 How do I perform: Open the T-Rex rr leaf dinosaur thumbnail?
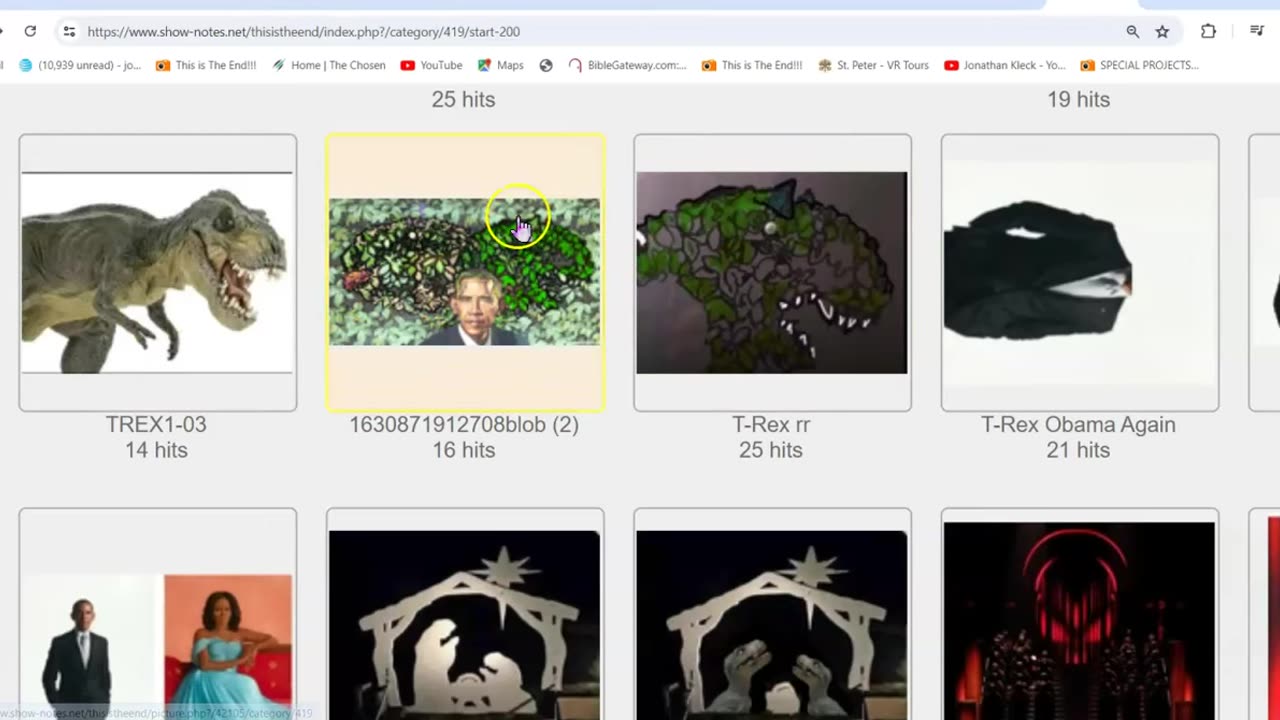(772, 273)
